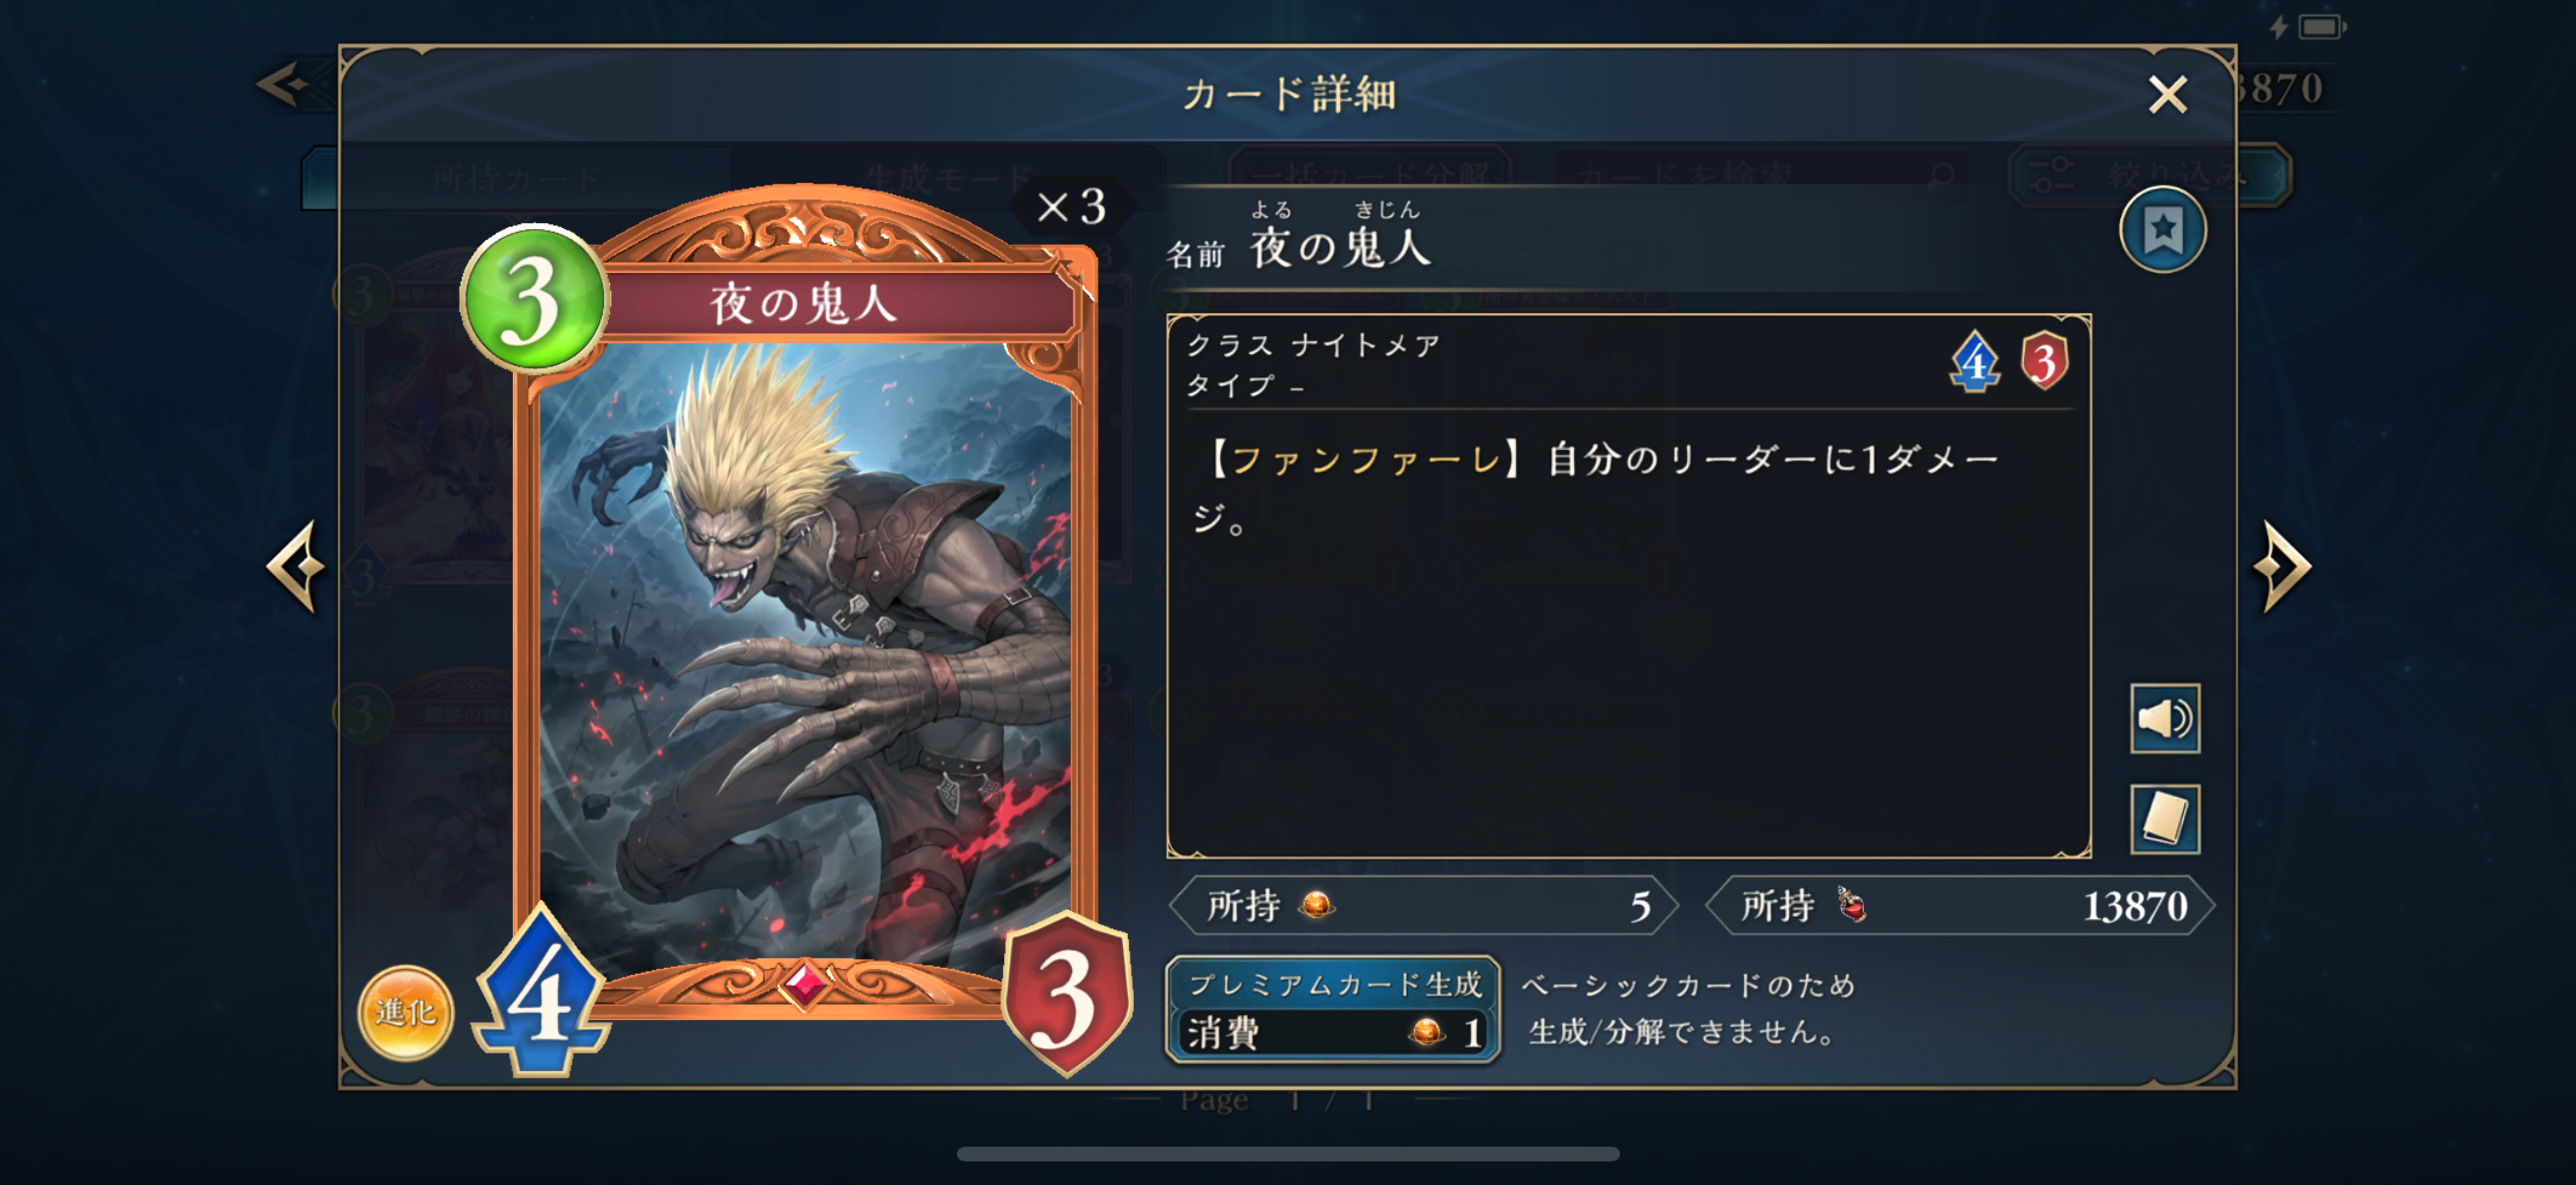Viewport: 2576px width, 1185px height.
Task: Switch to the 生成モード tab
Action: (945, 178)
